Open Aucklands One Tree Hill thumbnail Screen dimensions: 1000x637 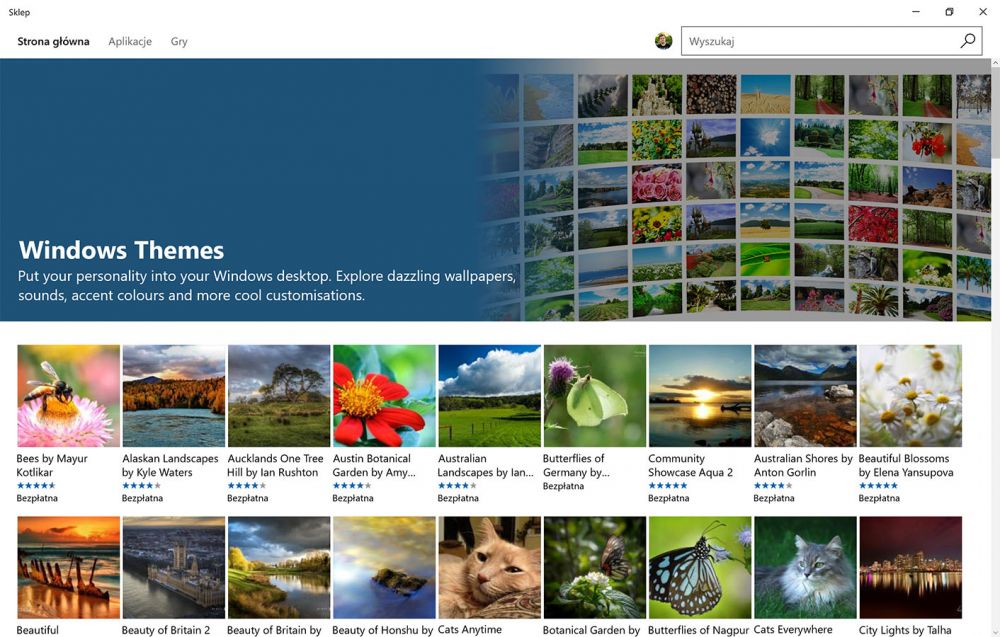[x=279, y=395]
